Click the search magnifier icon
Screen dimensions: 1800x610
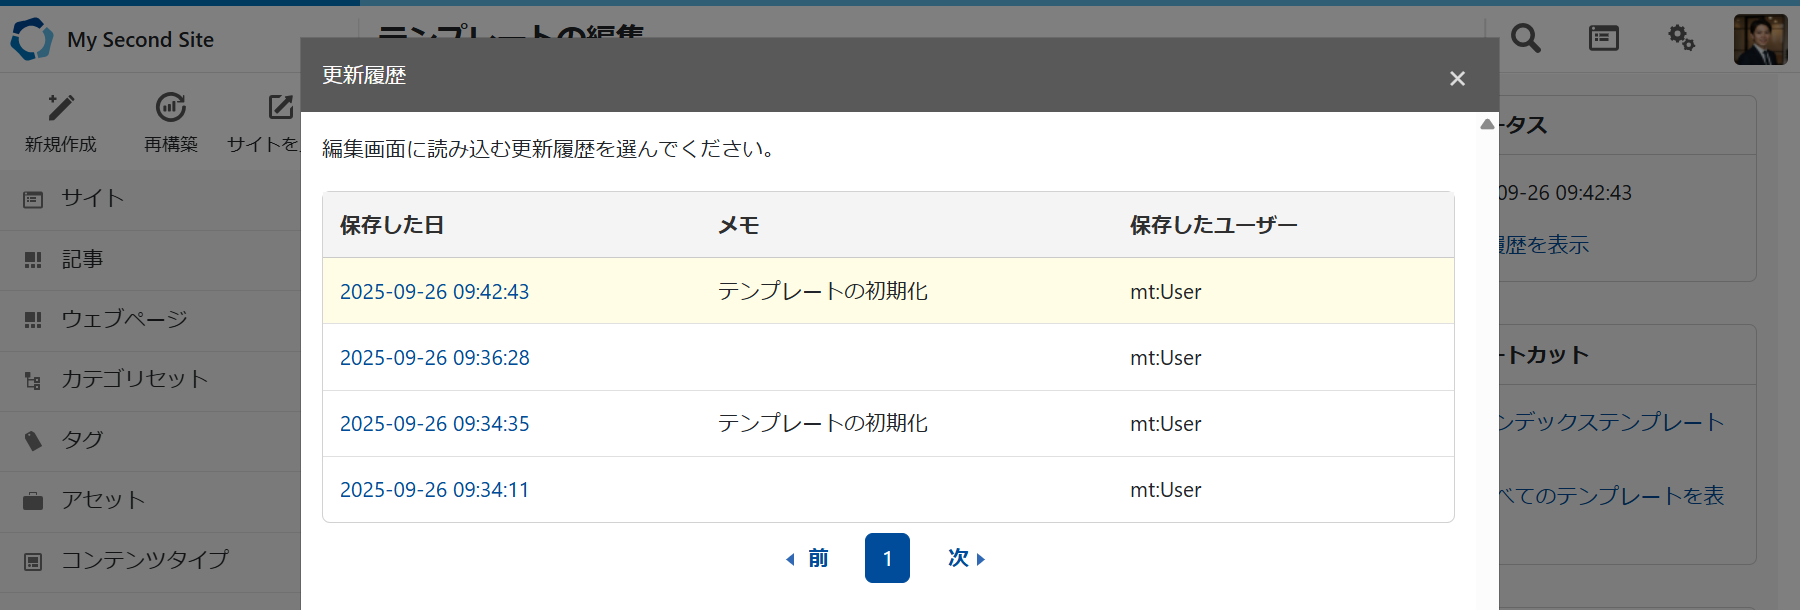[x=1525, y=39]
